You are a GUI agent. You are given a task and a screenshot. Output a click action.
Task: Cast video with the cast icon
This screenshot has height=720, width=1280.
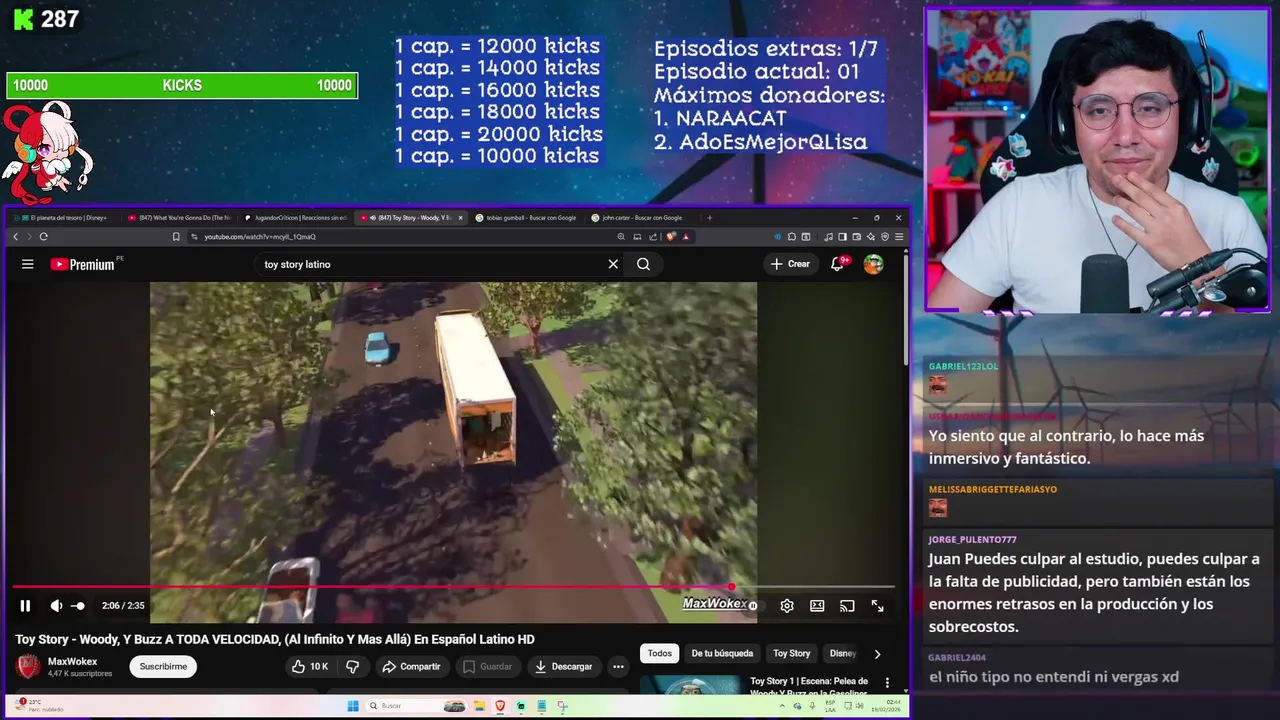(847, 606)
